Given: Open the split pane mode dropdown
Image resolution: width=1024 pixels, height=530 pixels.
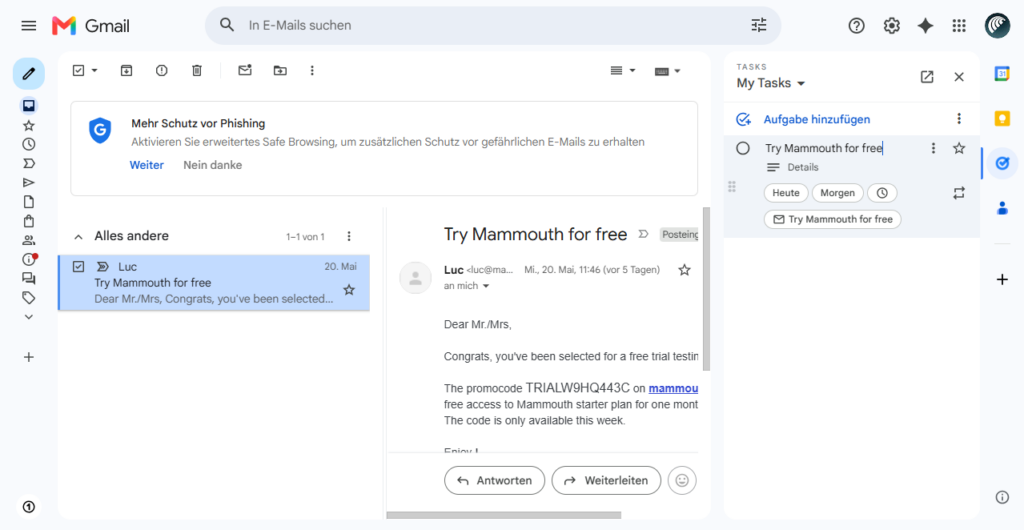Looking at the screenshot, I should tap(622, 70).
